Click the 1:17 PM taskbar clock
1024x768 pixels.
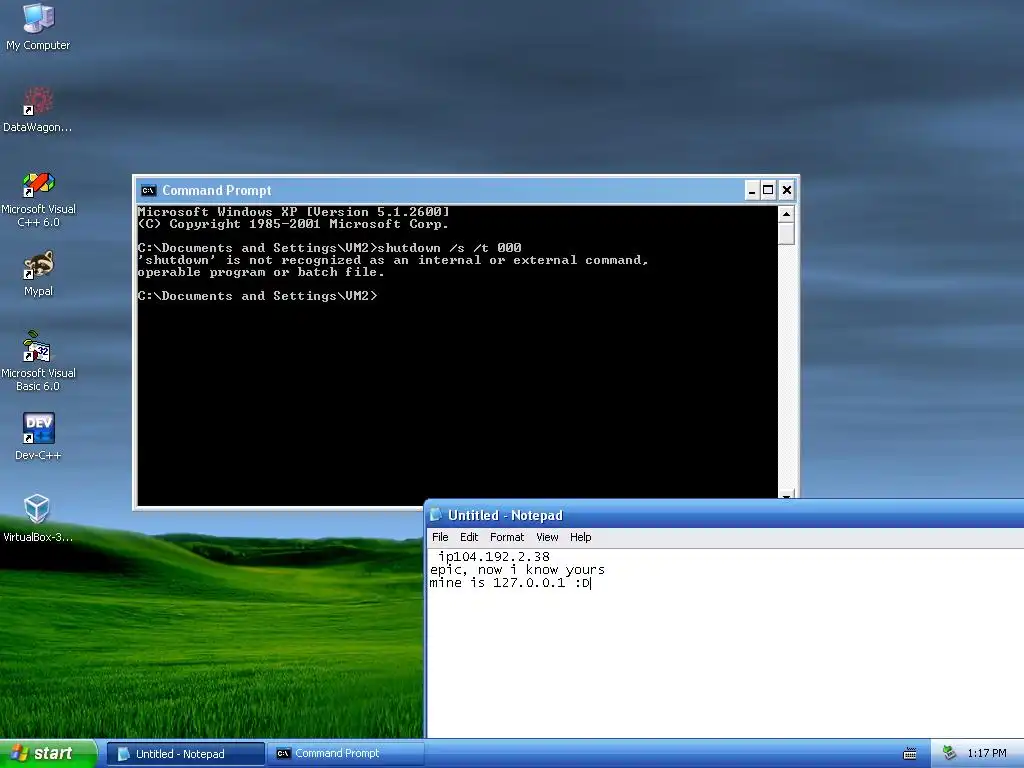pos(987,754)
